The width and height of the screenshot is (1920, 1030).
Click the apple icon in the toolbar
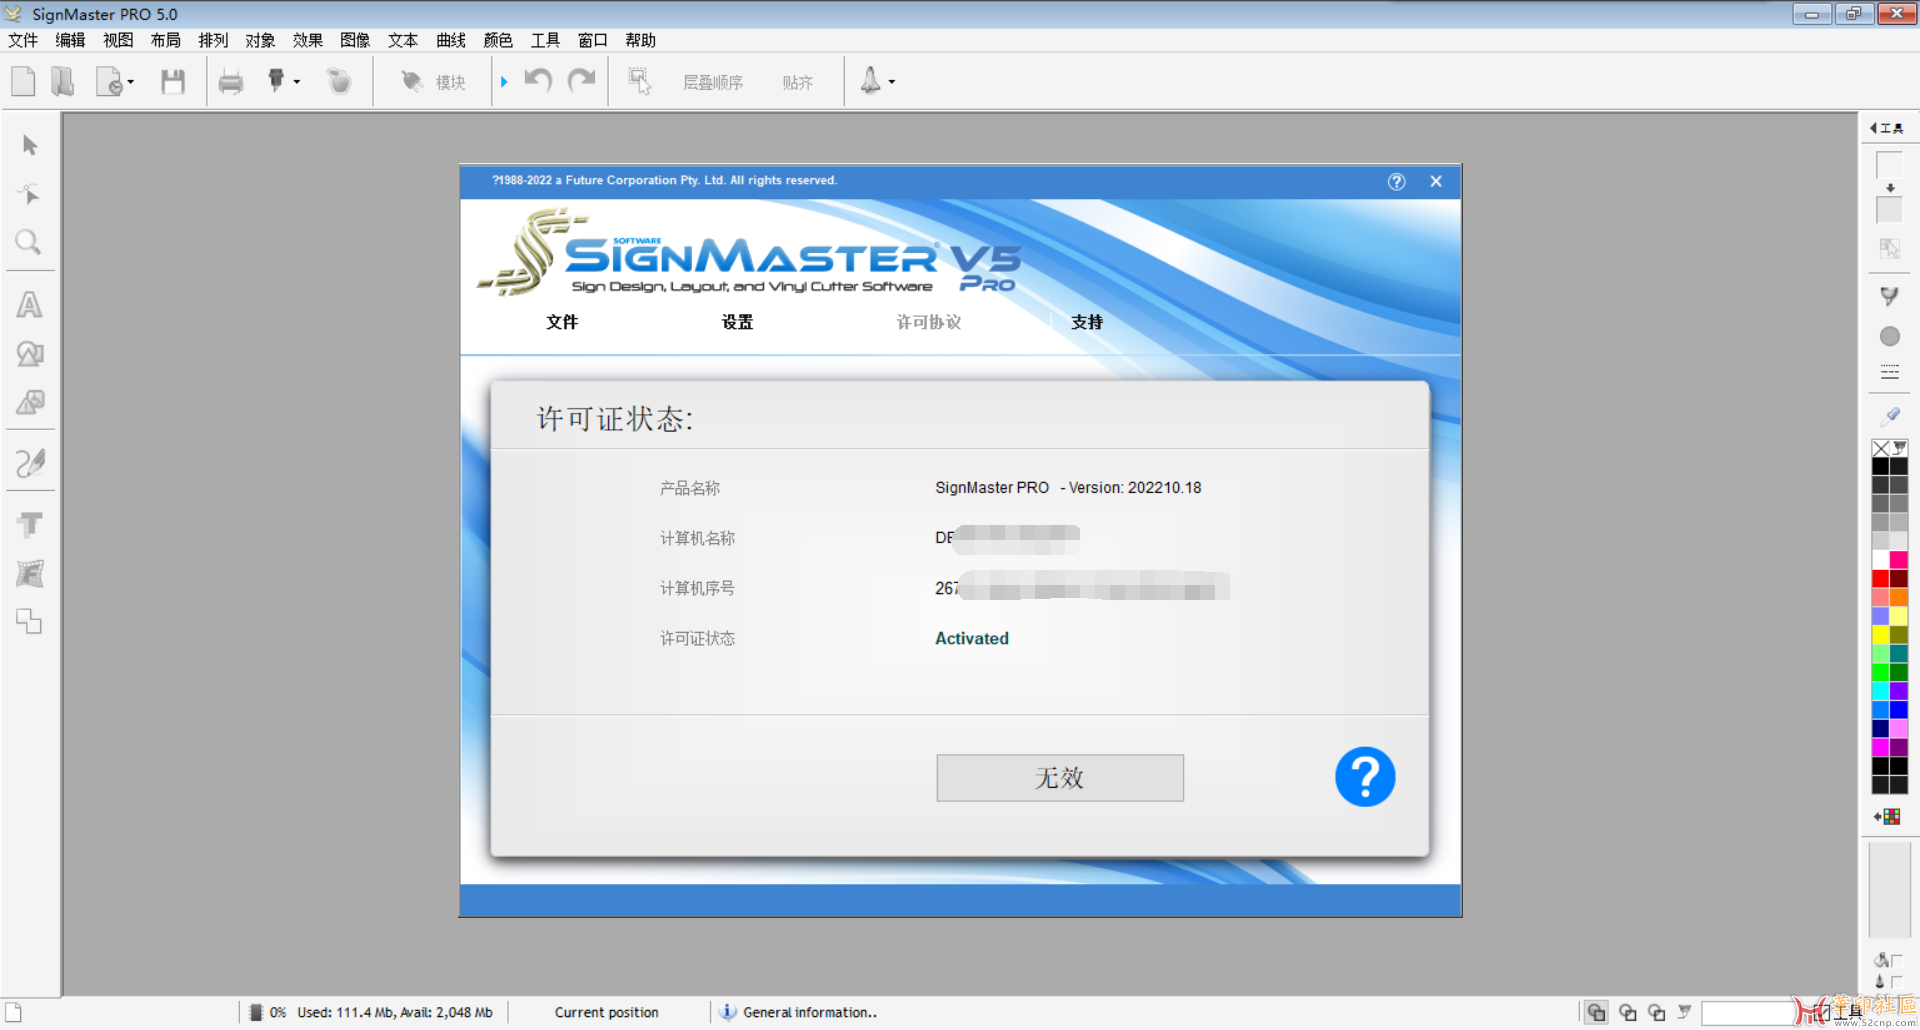pos(339,81)
